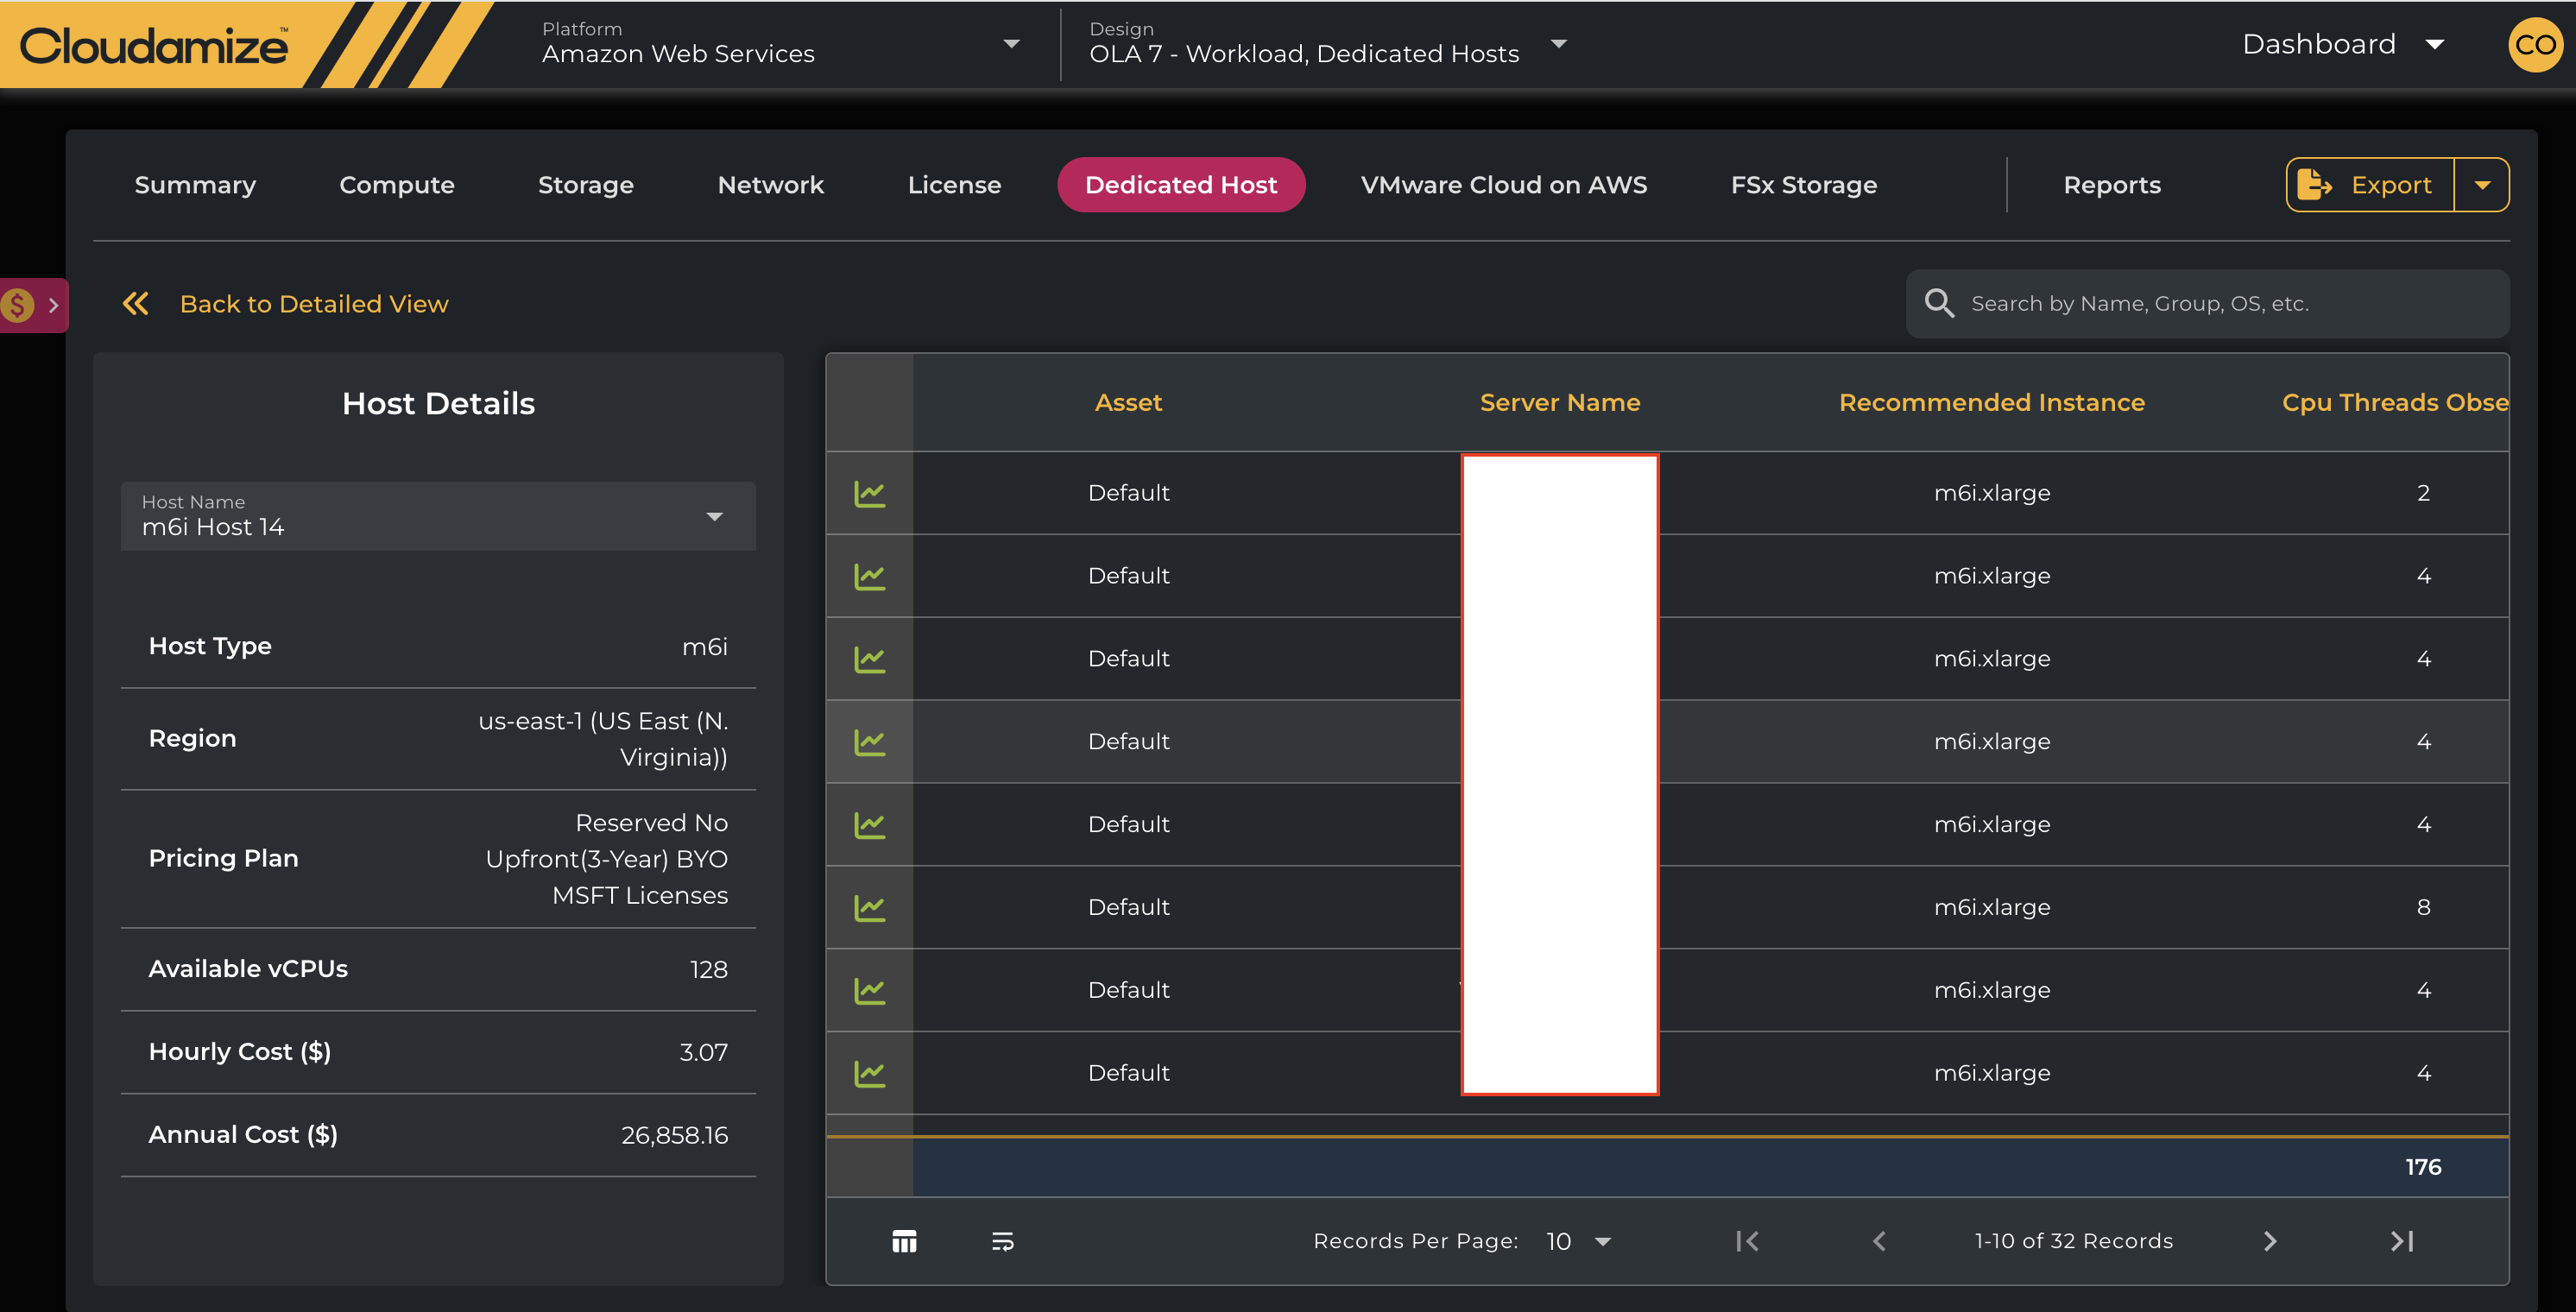
Task: Click the Pricing Plan Reserved No Upfront value
Action: [607, 859]
